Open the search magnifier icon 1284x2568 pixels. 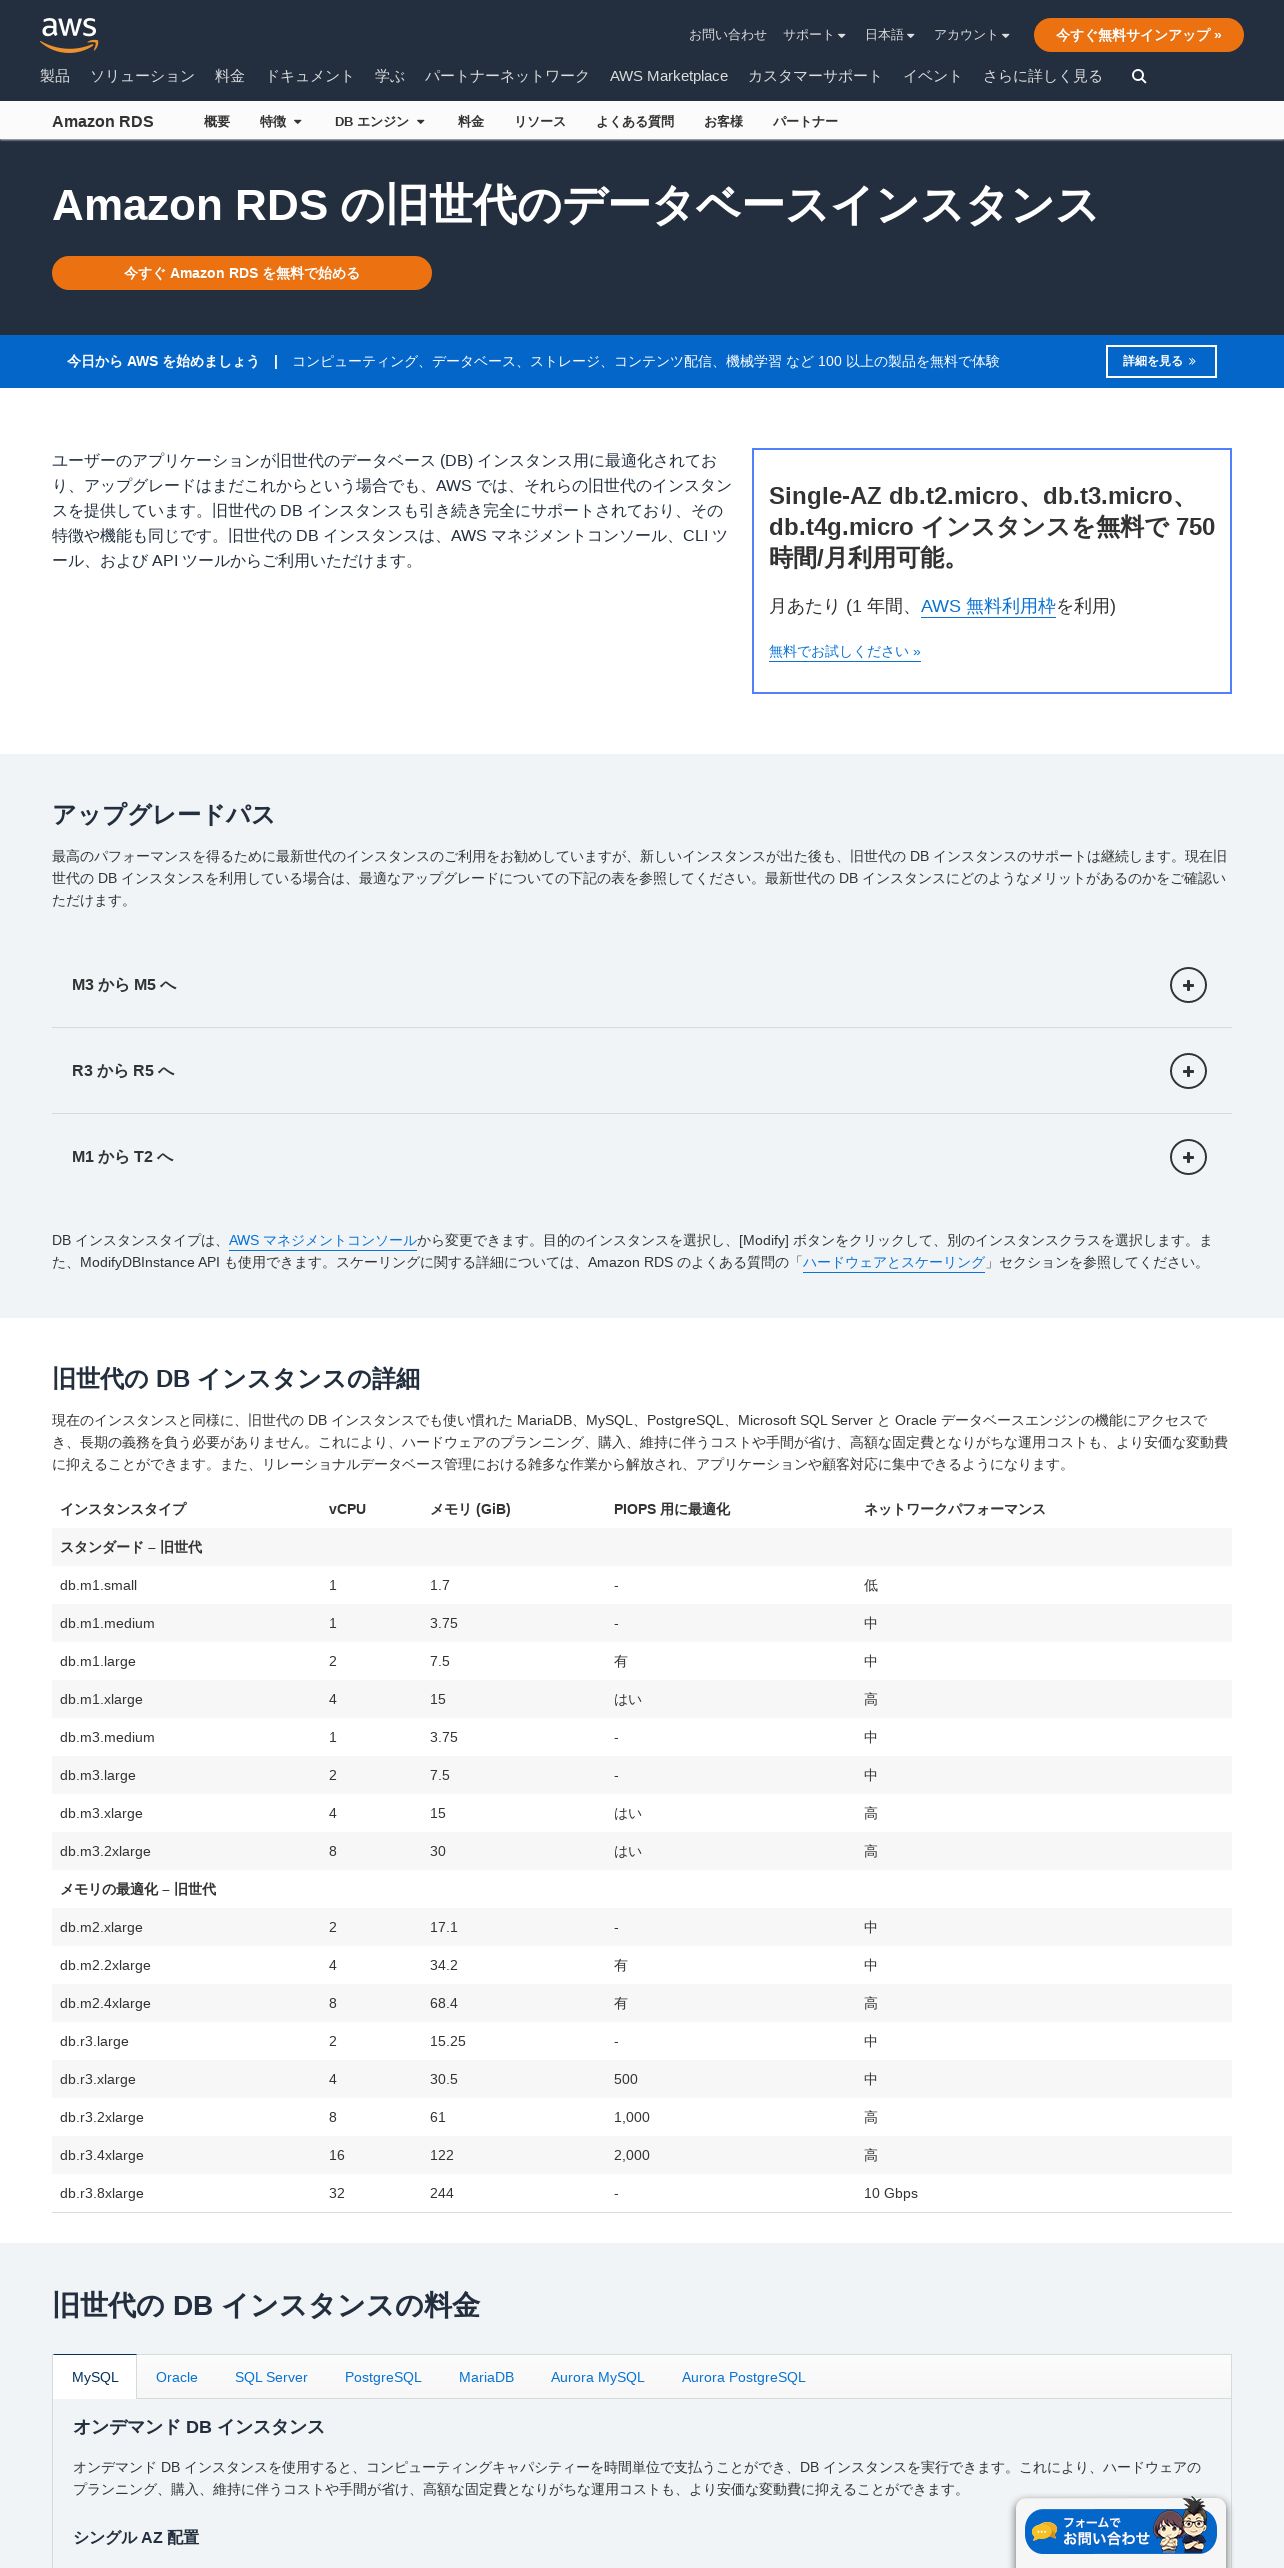click(1139, 76)
